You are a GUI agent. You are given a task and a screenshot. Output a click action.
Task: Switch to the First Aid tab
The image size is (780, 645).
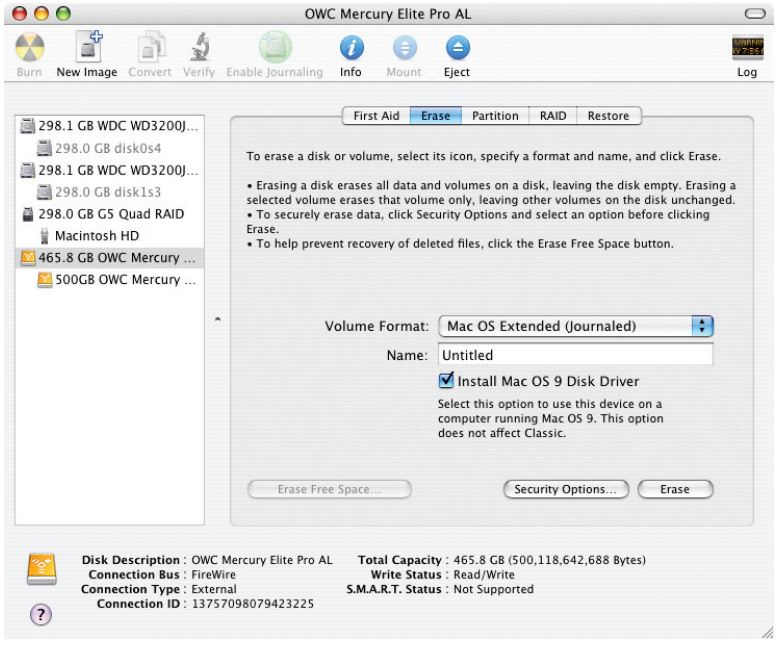(x=376, y=116)
